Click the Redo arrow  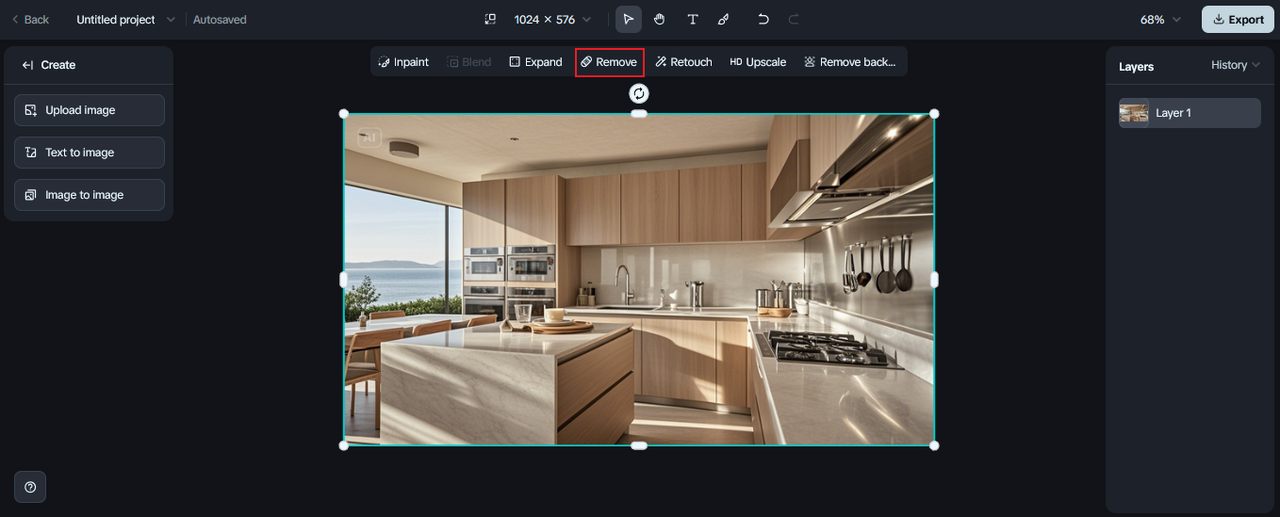(794, 19)
